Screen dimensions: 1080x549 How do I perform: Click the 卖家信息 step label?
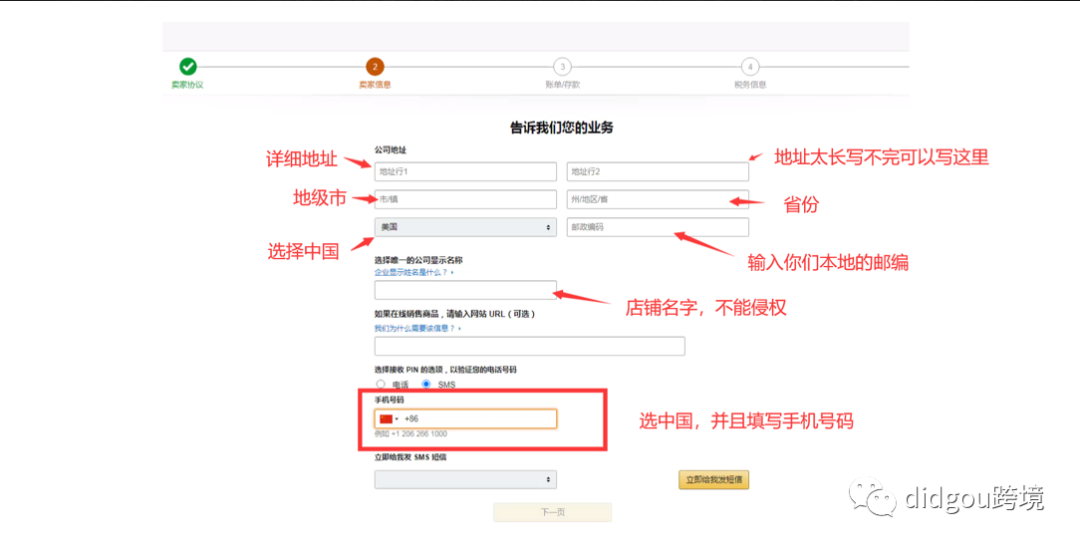[375, 85]
